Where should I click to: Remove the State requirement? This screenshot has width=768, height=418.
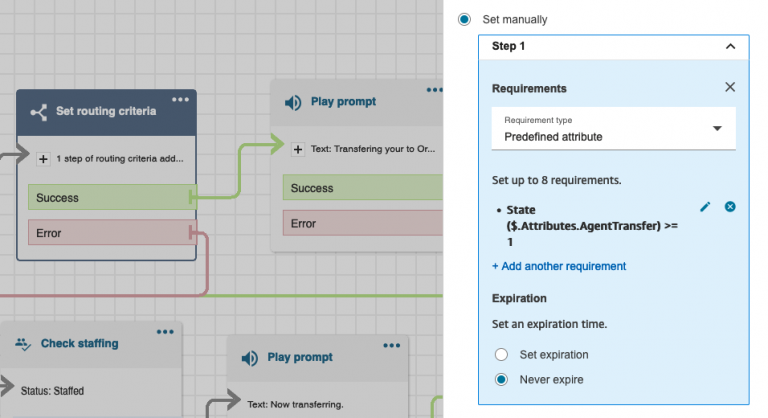[730, 206]
